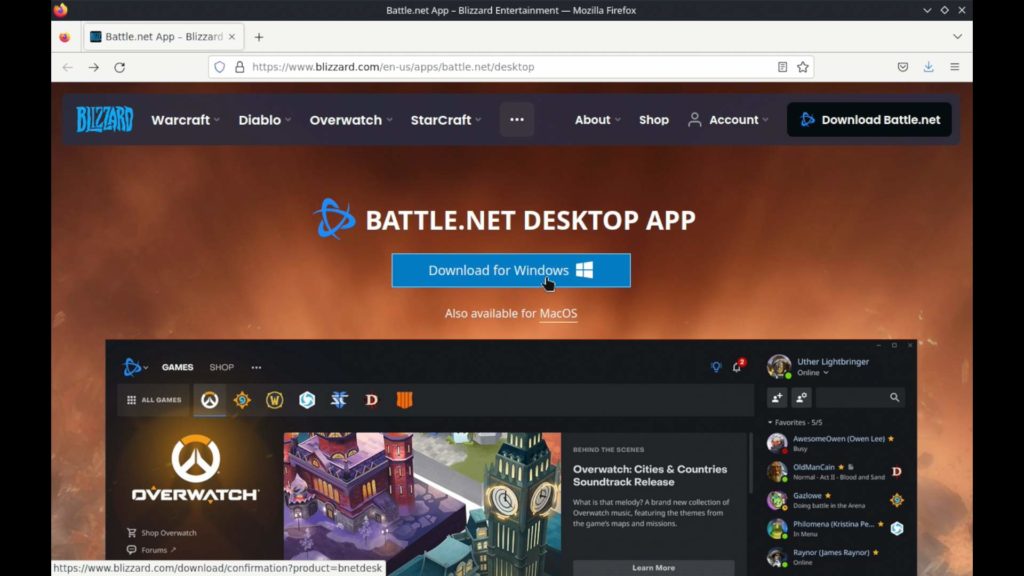The image size is (1024, 576).
Task: Click Uther Lightbringer profile avatar
Action: tap(778, 366)
